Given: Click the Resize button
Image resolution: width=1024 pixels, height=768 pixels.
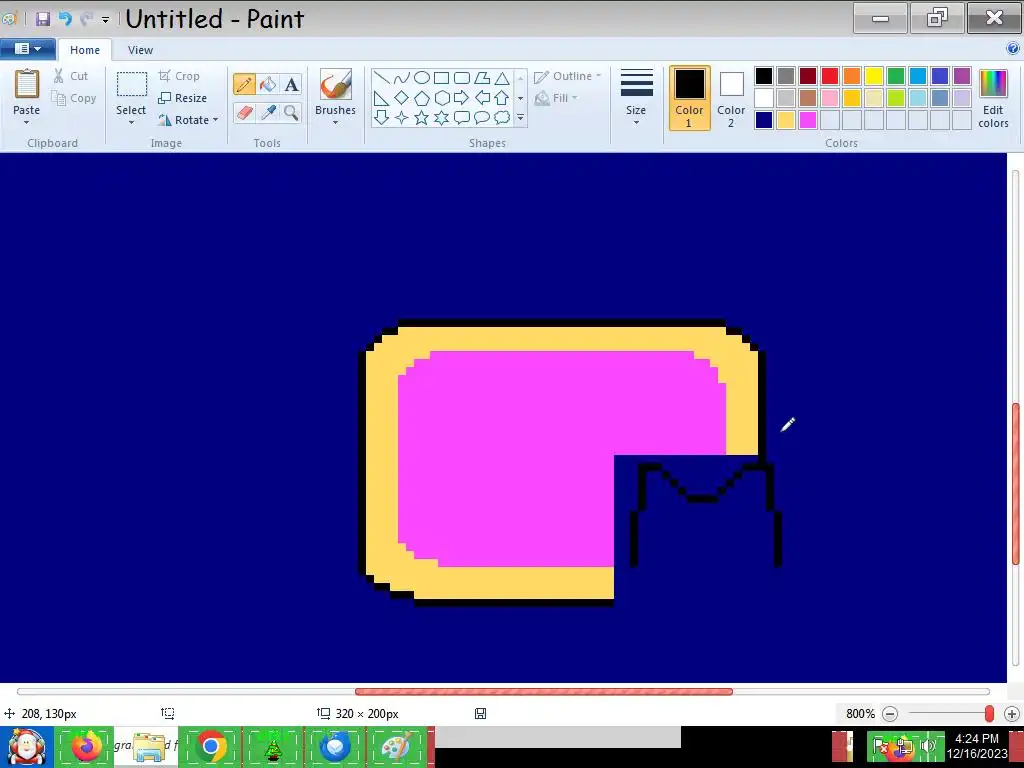Looking at the screenshot, I should tap(183, 98).
